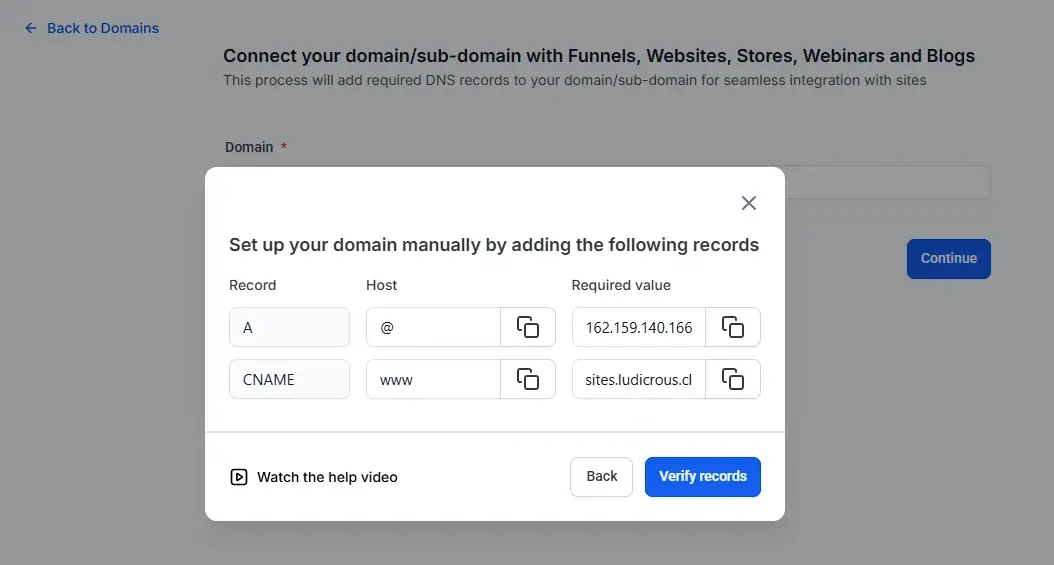Click the 162.159.140.166 value field
Screen dimensions: 1054x565
coord(639,327)
